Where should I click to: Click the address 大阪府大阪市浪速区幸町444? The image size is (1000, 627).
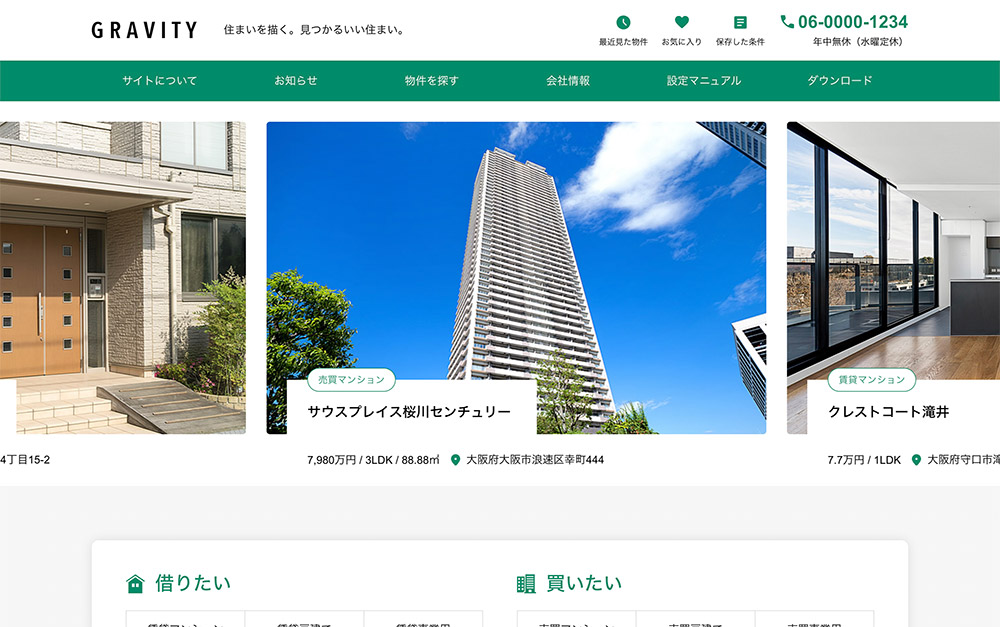click(535, 460)
